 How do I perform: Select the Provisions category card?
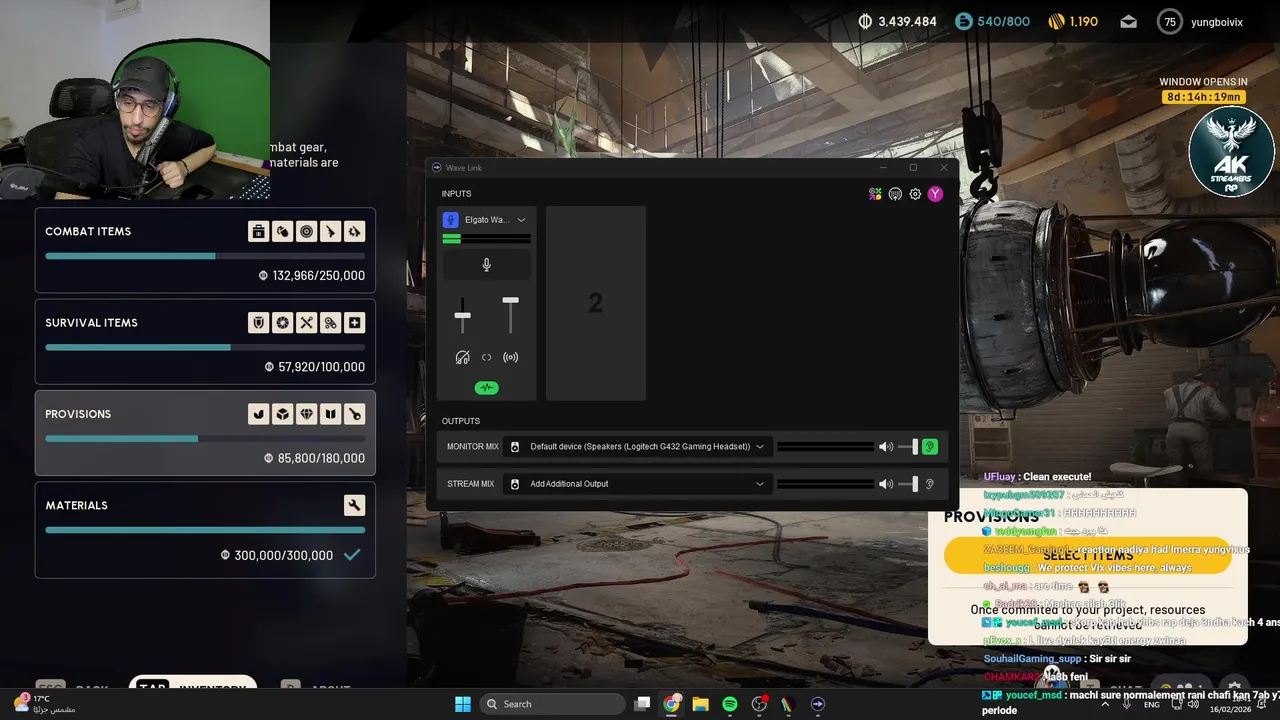click(205, 433)
